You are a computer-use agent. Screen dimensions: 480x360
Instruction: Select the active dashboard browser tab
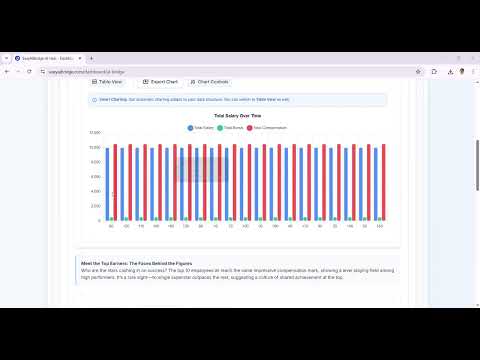tap(48, 58)
